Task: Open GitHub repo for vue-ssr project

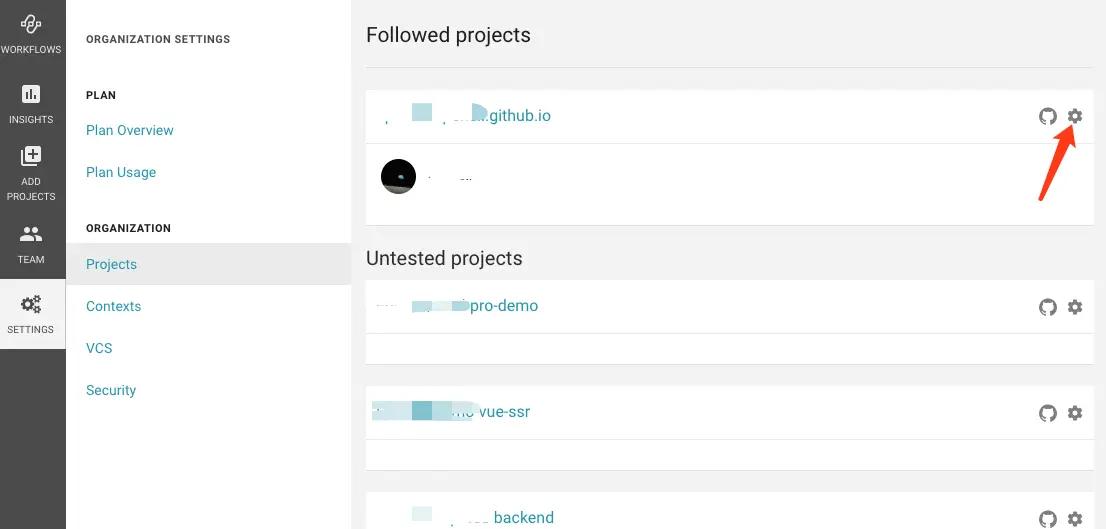Action: coord(1048,413)
